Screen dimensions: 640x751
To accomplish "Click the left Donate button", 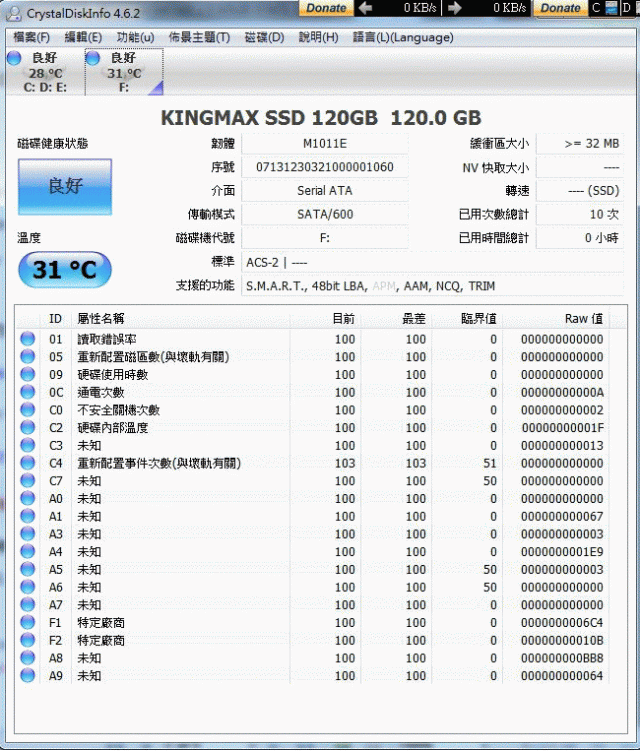I will click(326, 8).
